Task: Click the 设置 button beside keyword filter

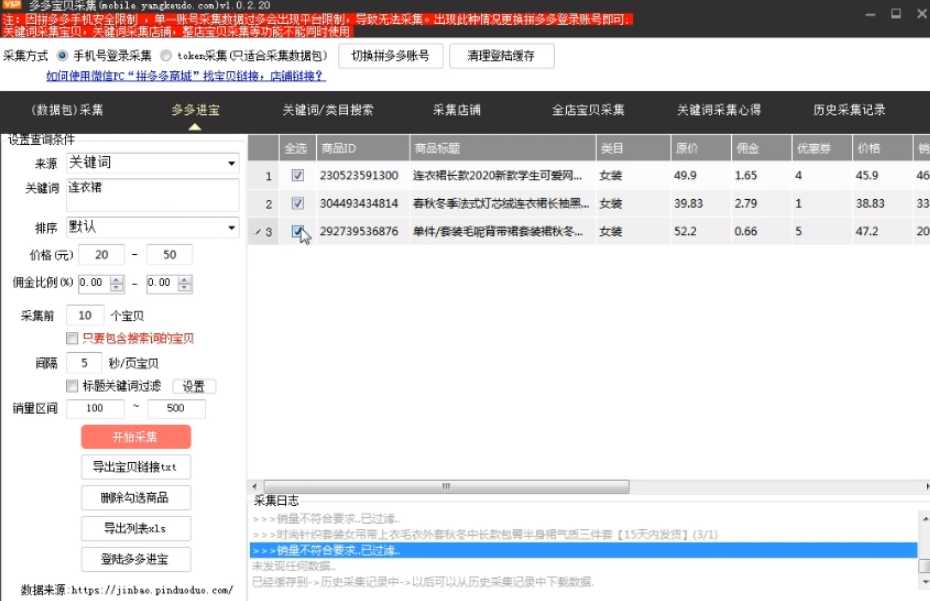Action: click(x=194, y=386)
